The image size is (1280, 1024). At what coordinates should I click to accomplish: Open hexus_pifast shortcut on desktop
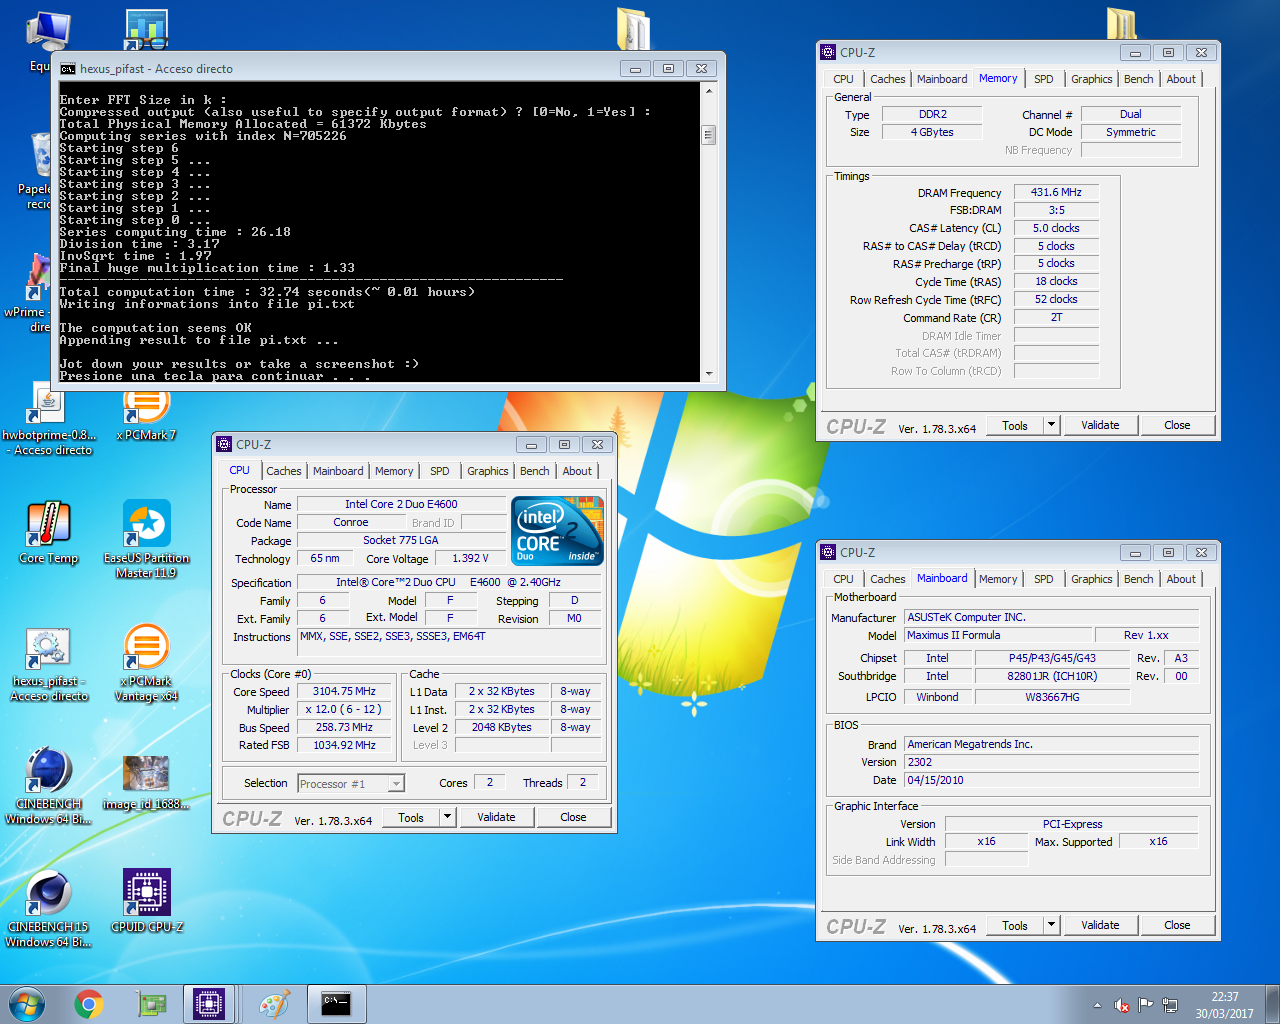pos(48,663)
